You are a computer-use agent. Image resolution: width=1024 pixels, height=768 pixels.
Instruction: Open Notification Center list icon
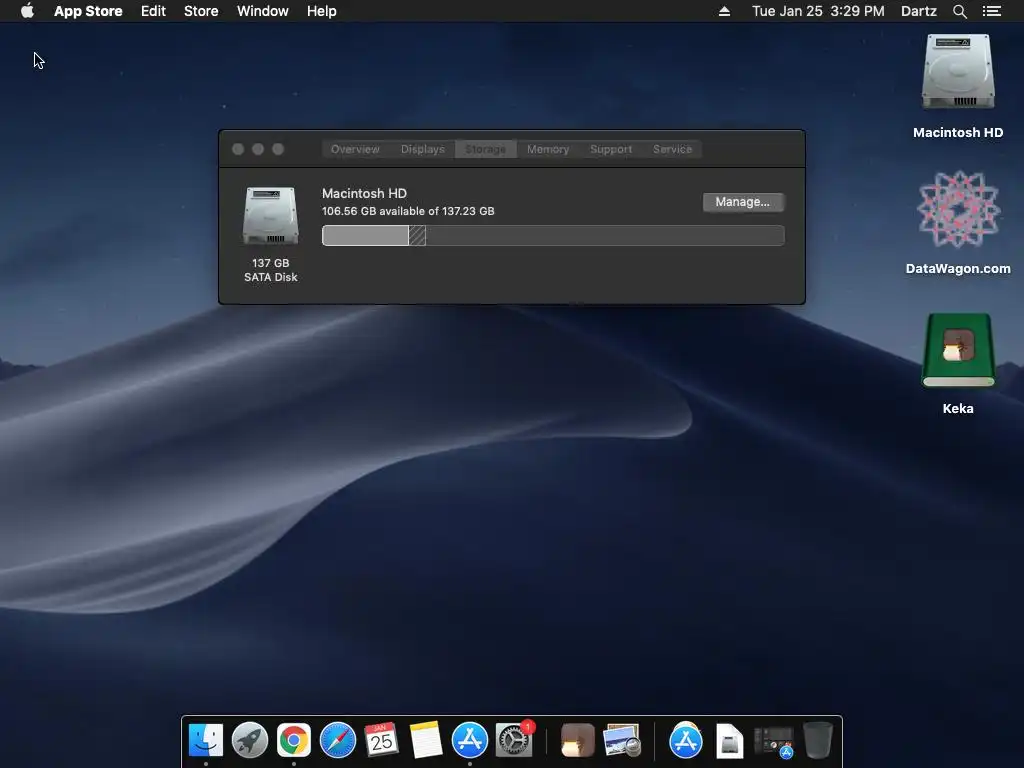click(992, 11)
